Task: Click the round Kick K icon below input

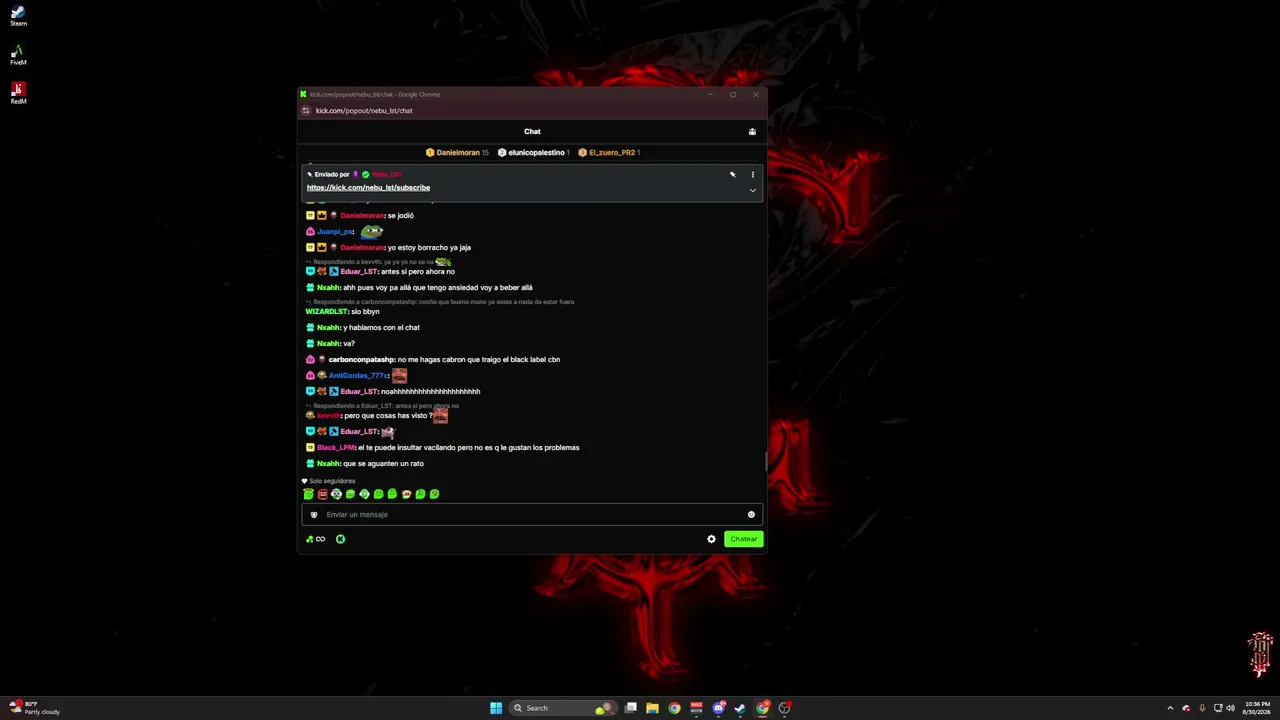Action: (x=340, y=539)
